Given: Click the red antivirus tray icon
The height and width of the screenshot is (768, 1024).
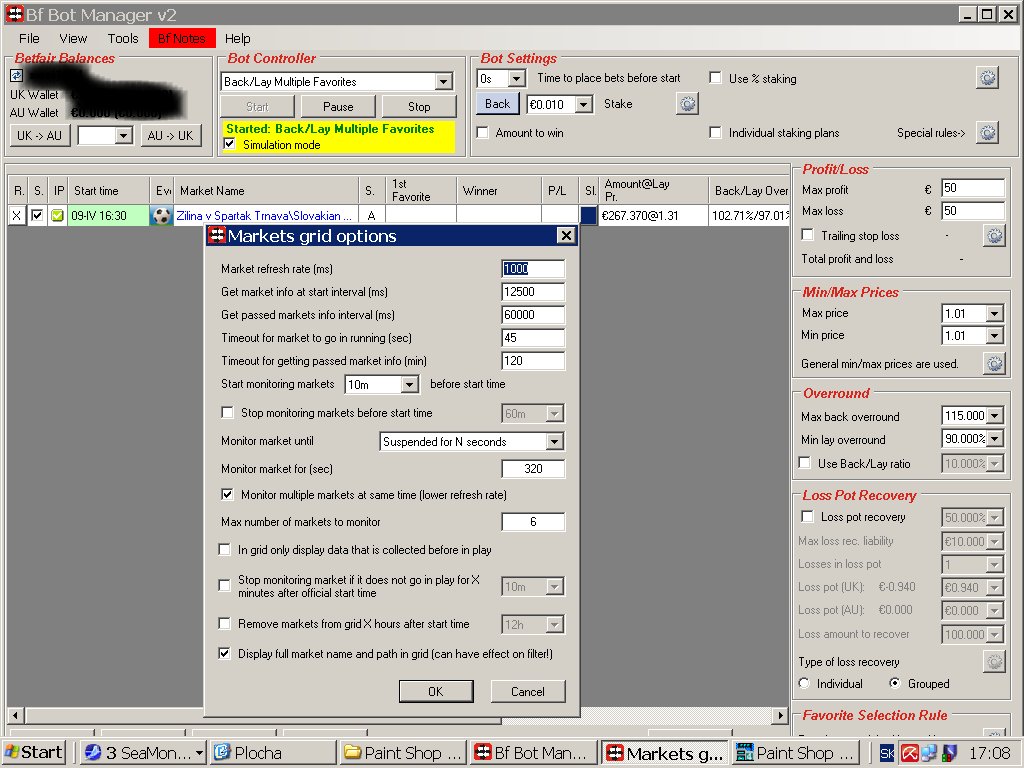Looking at the screenshot, I should point(909,753).
